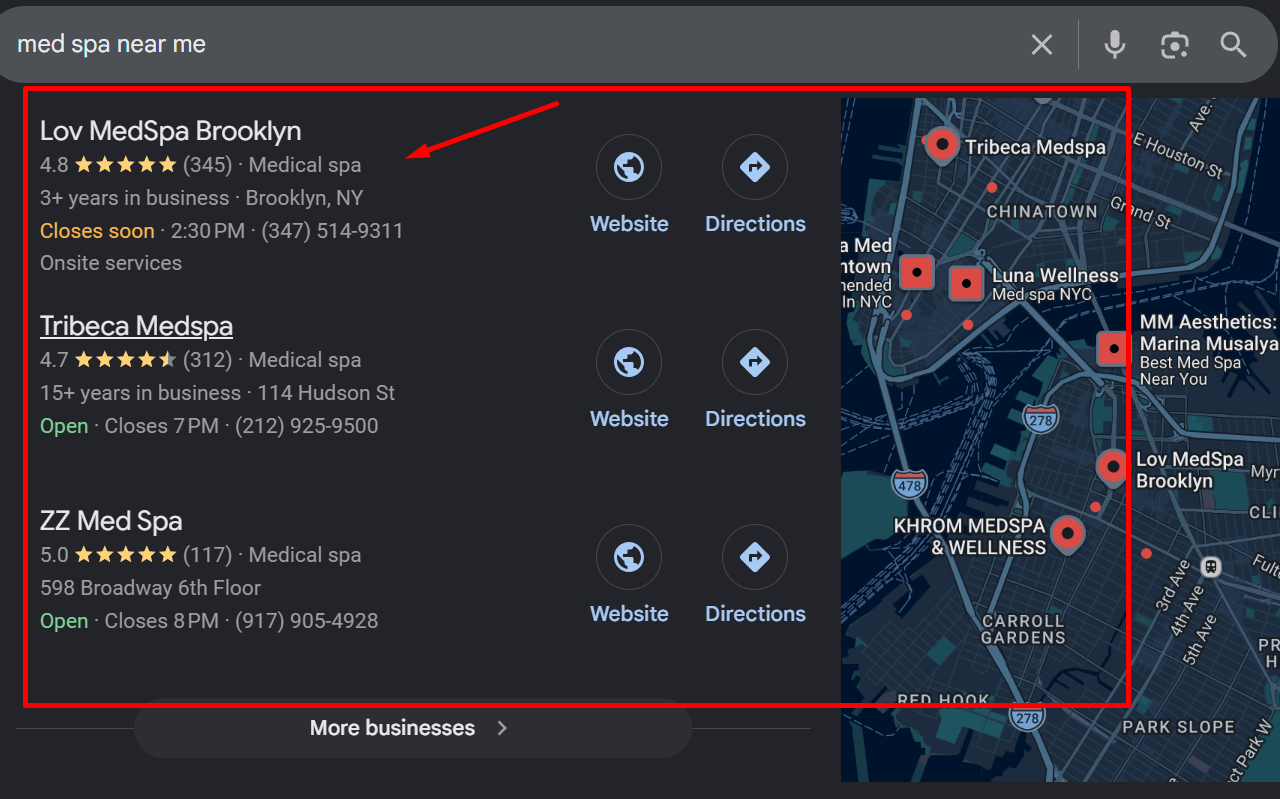The width and height of the screenshot is (1280, 799).
Task: Get Directions icon for Tribeca Medspa
Action: pos(755,362)
